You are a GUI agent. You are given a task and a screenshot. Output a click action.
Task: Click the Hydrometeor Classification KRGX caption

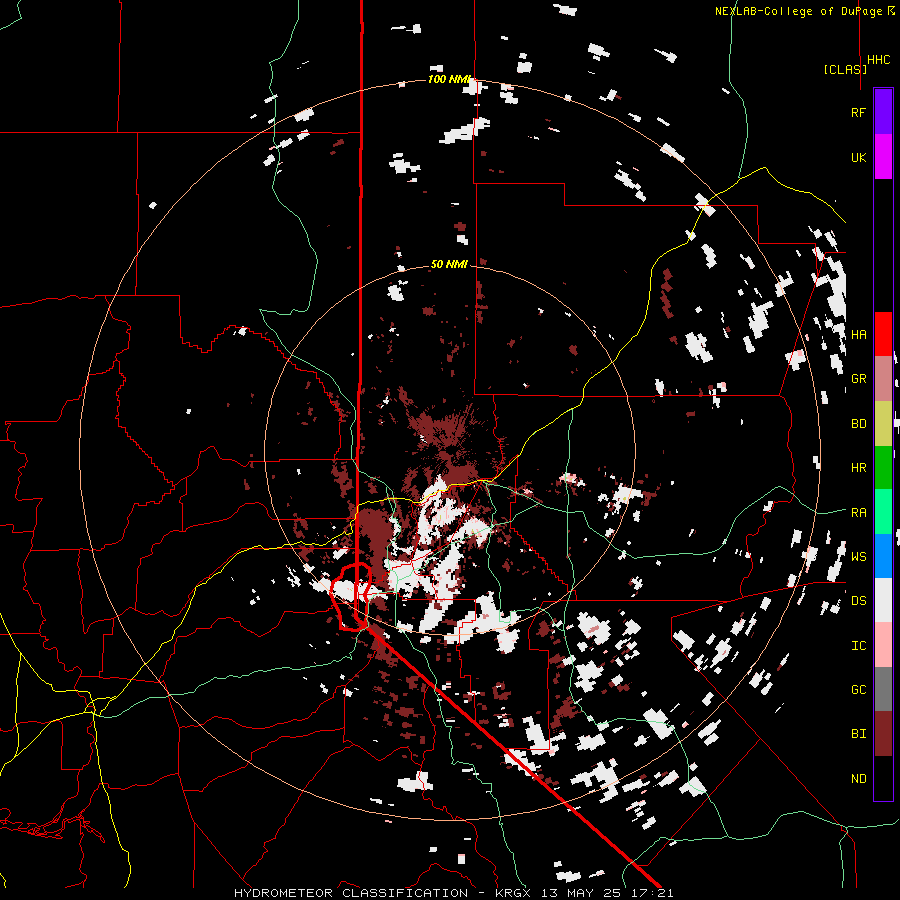pos(453,893)
